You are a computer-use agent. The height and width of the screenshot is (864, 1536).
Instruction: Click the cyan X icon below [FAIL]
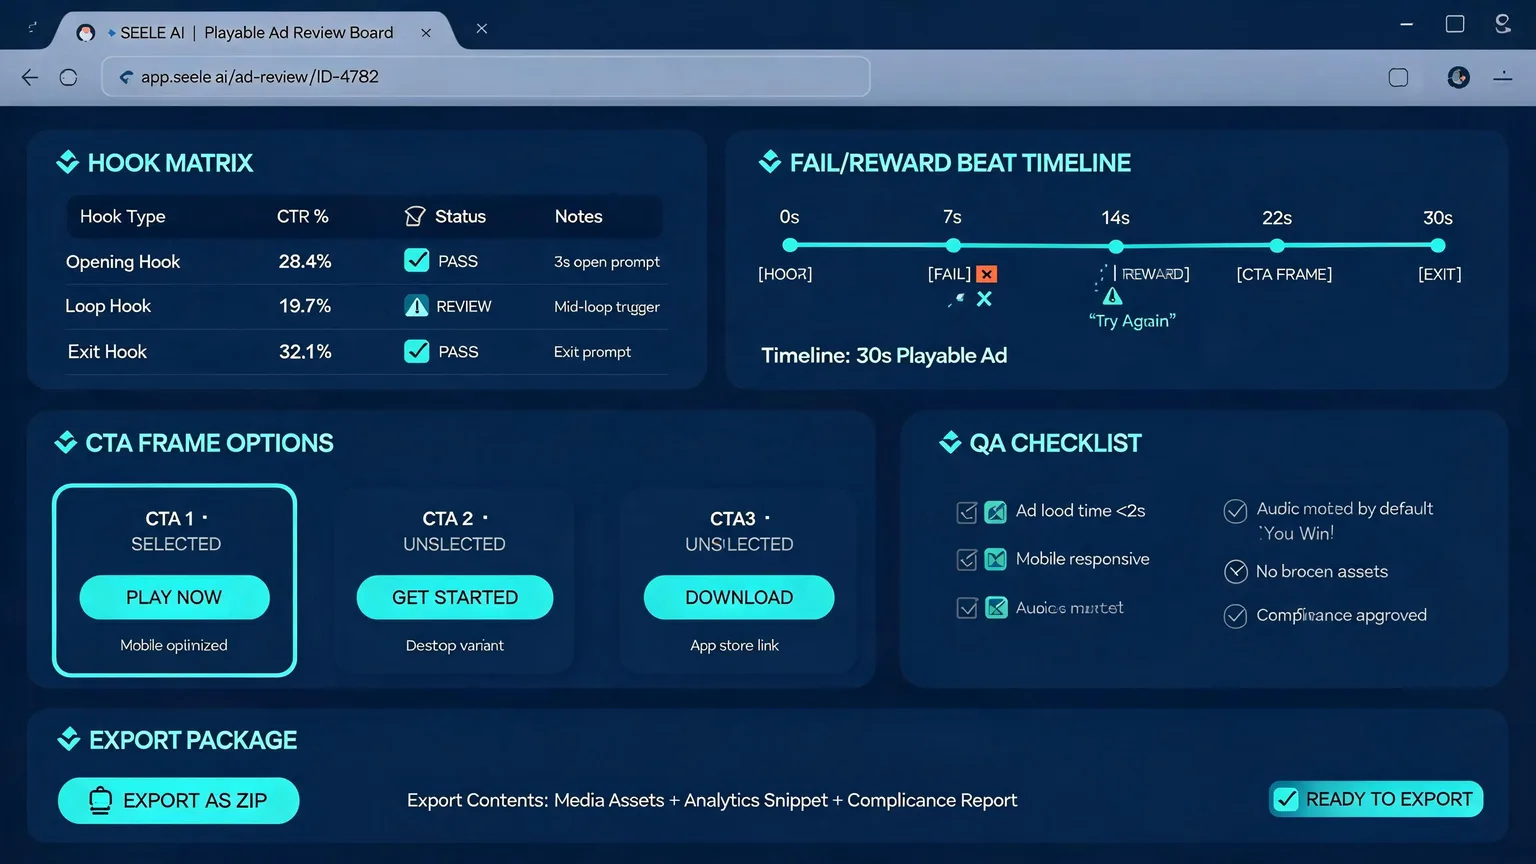point(984,299)
